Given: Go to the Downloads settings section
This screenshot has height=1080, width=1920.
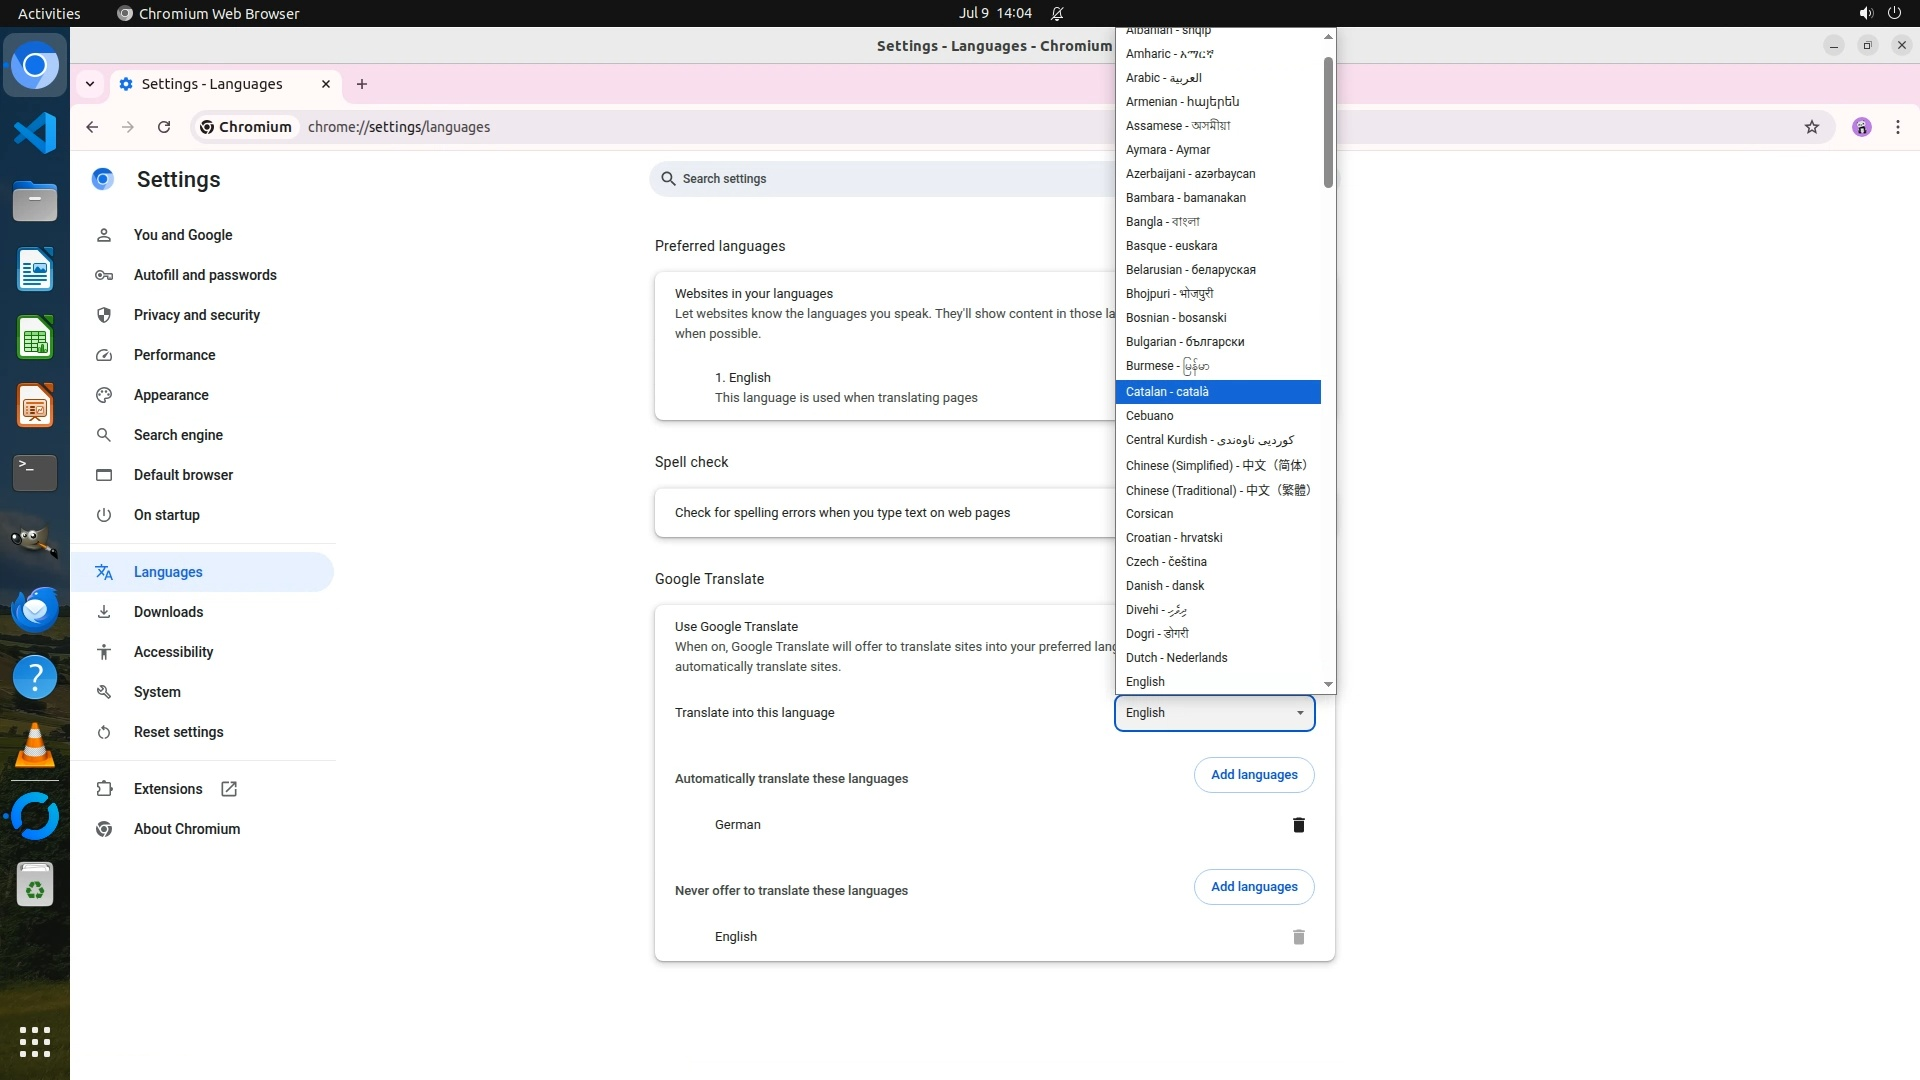Looking at the screenshot, I should [x=168, y=612].
